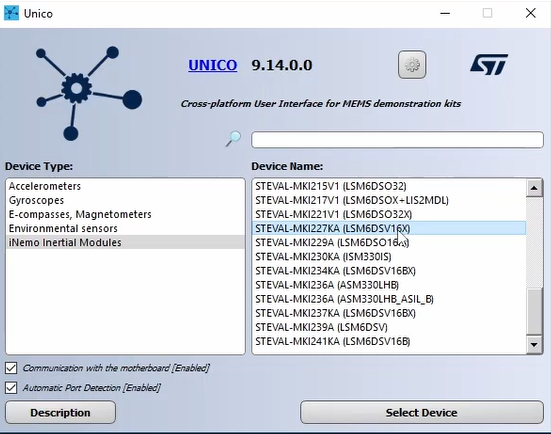Toggle Automatic Port Detection checkbox

click(x=11, y=388)
